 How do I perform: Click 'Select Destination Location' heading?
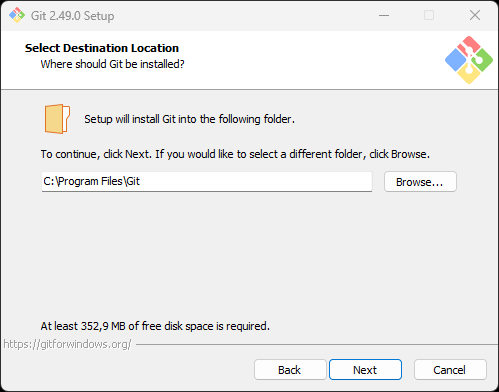pyautogui.click(x=102, y=48)
